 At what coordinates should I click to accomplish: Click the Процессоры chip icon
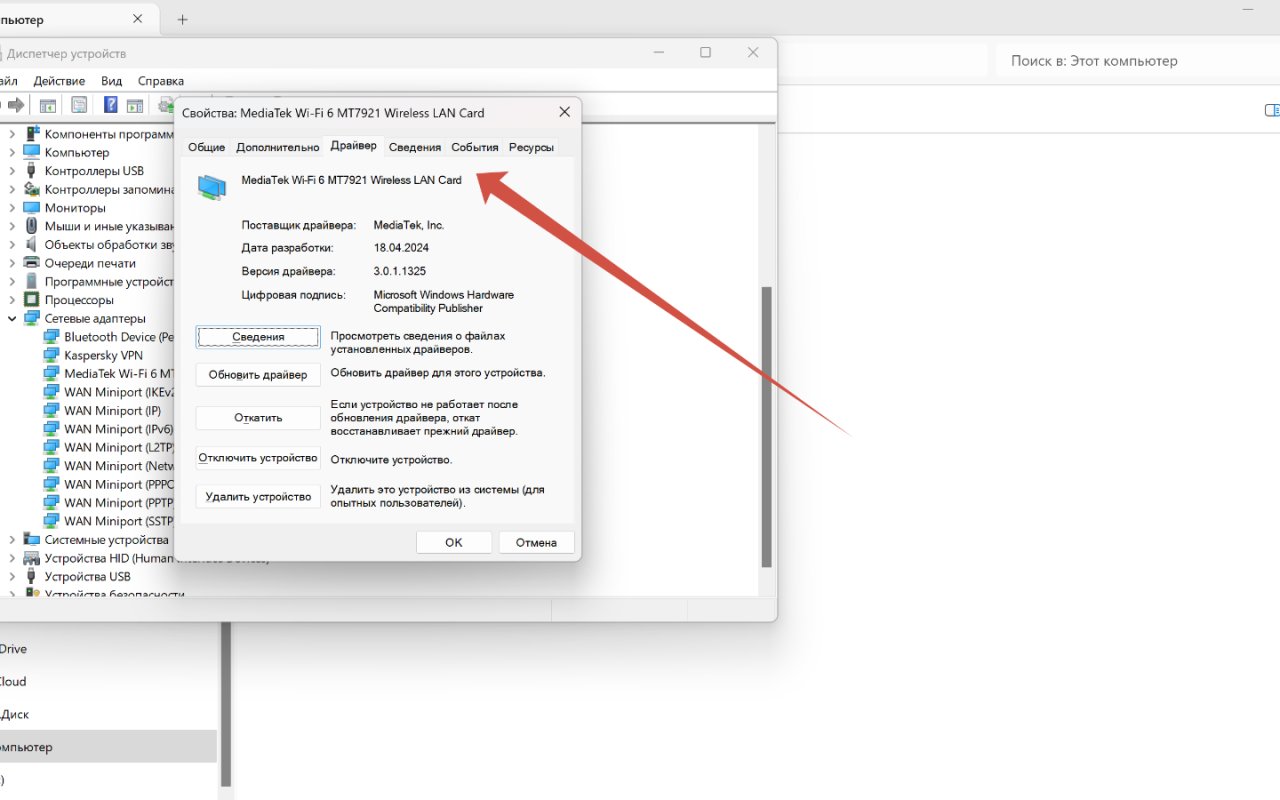pyautogui.click(x=31, y=300)
